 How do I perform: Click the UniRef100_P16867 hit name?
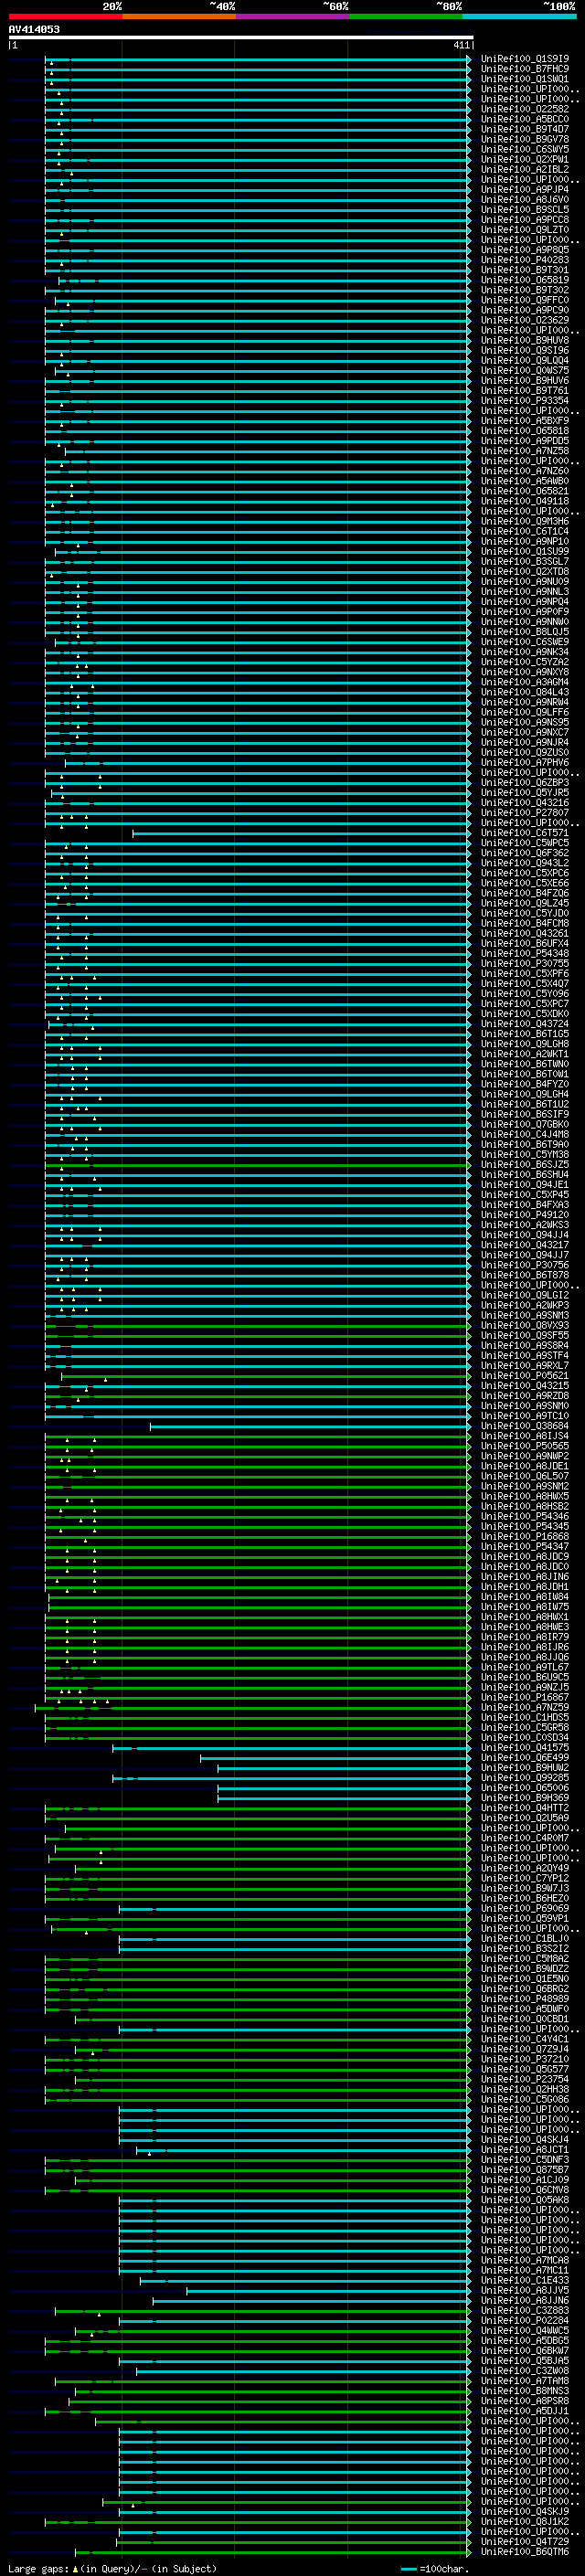(x=525, y=1697)
